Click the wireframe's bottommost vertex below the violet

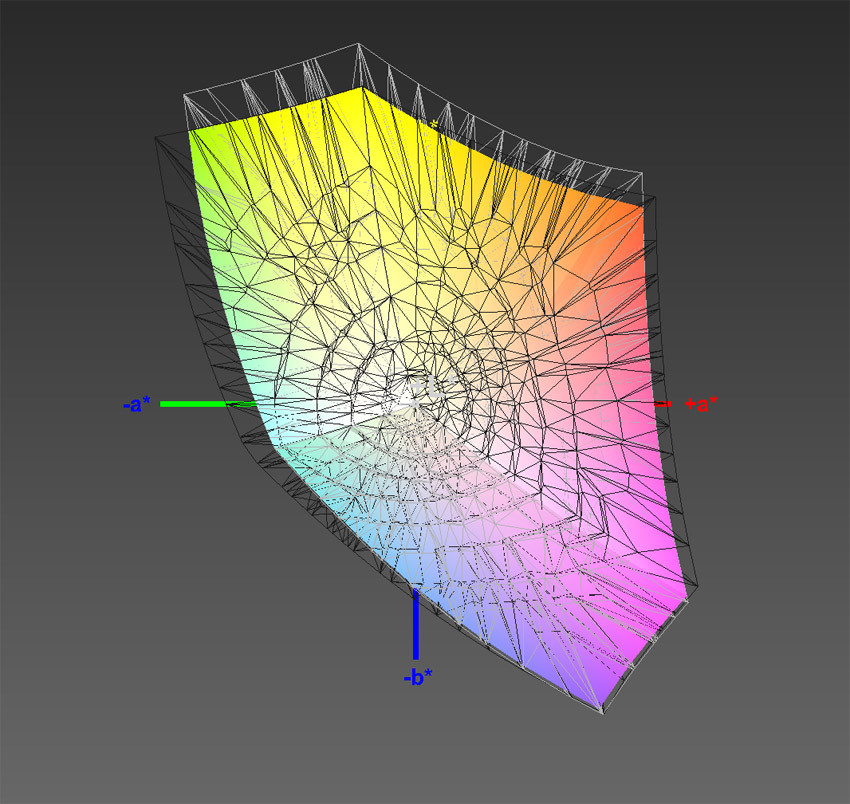(601, 714)
